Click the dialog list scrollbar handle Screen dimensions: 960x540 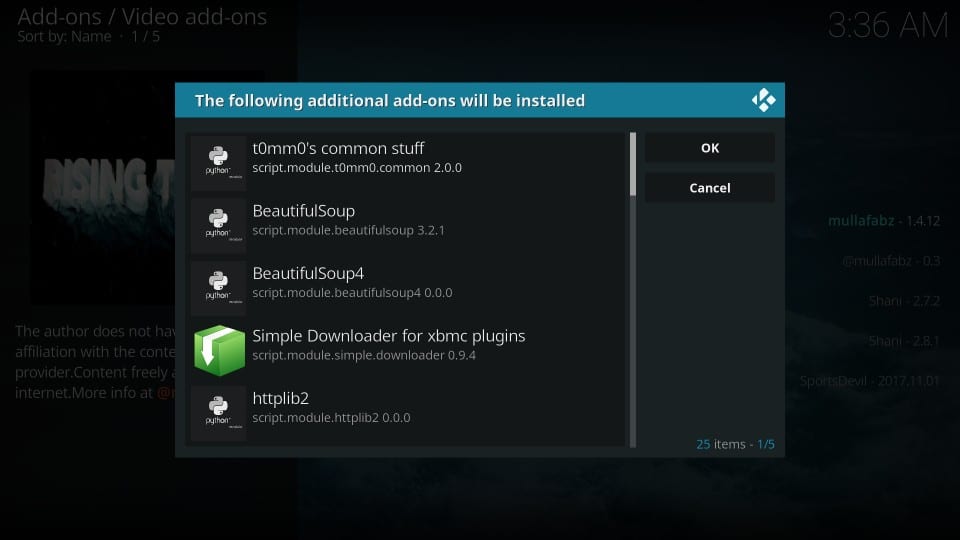point(632,164)
